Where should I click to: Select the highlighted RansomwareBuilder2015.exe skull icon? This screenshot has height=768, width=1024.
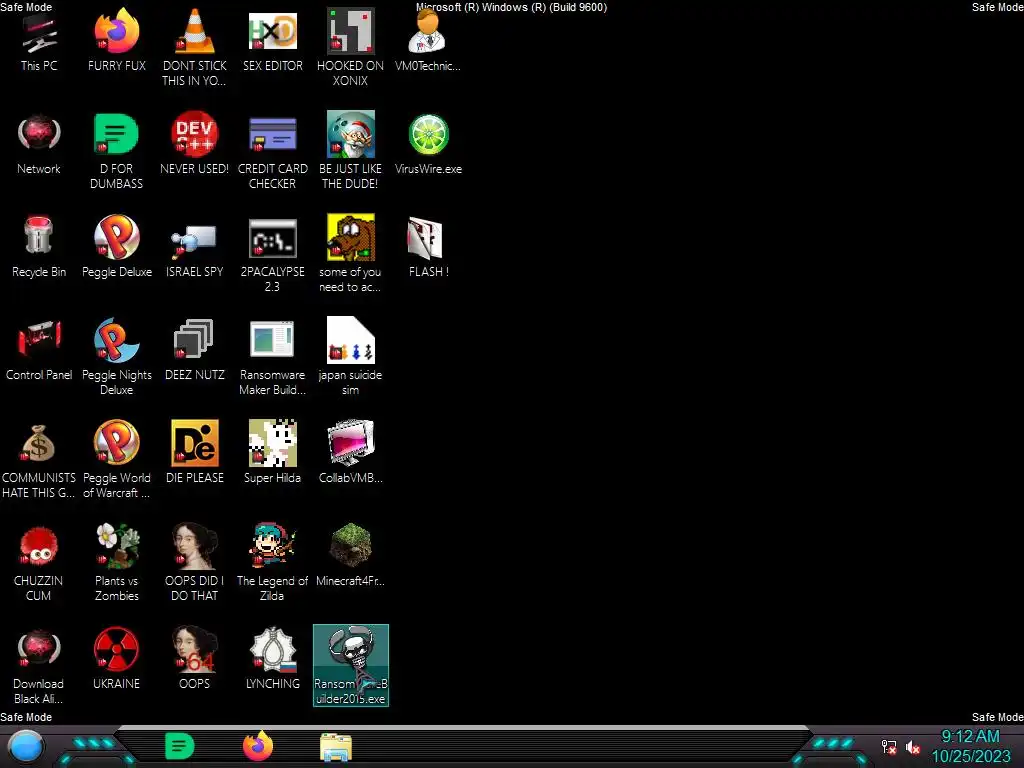(x=351, y=665)
